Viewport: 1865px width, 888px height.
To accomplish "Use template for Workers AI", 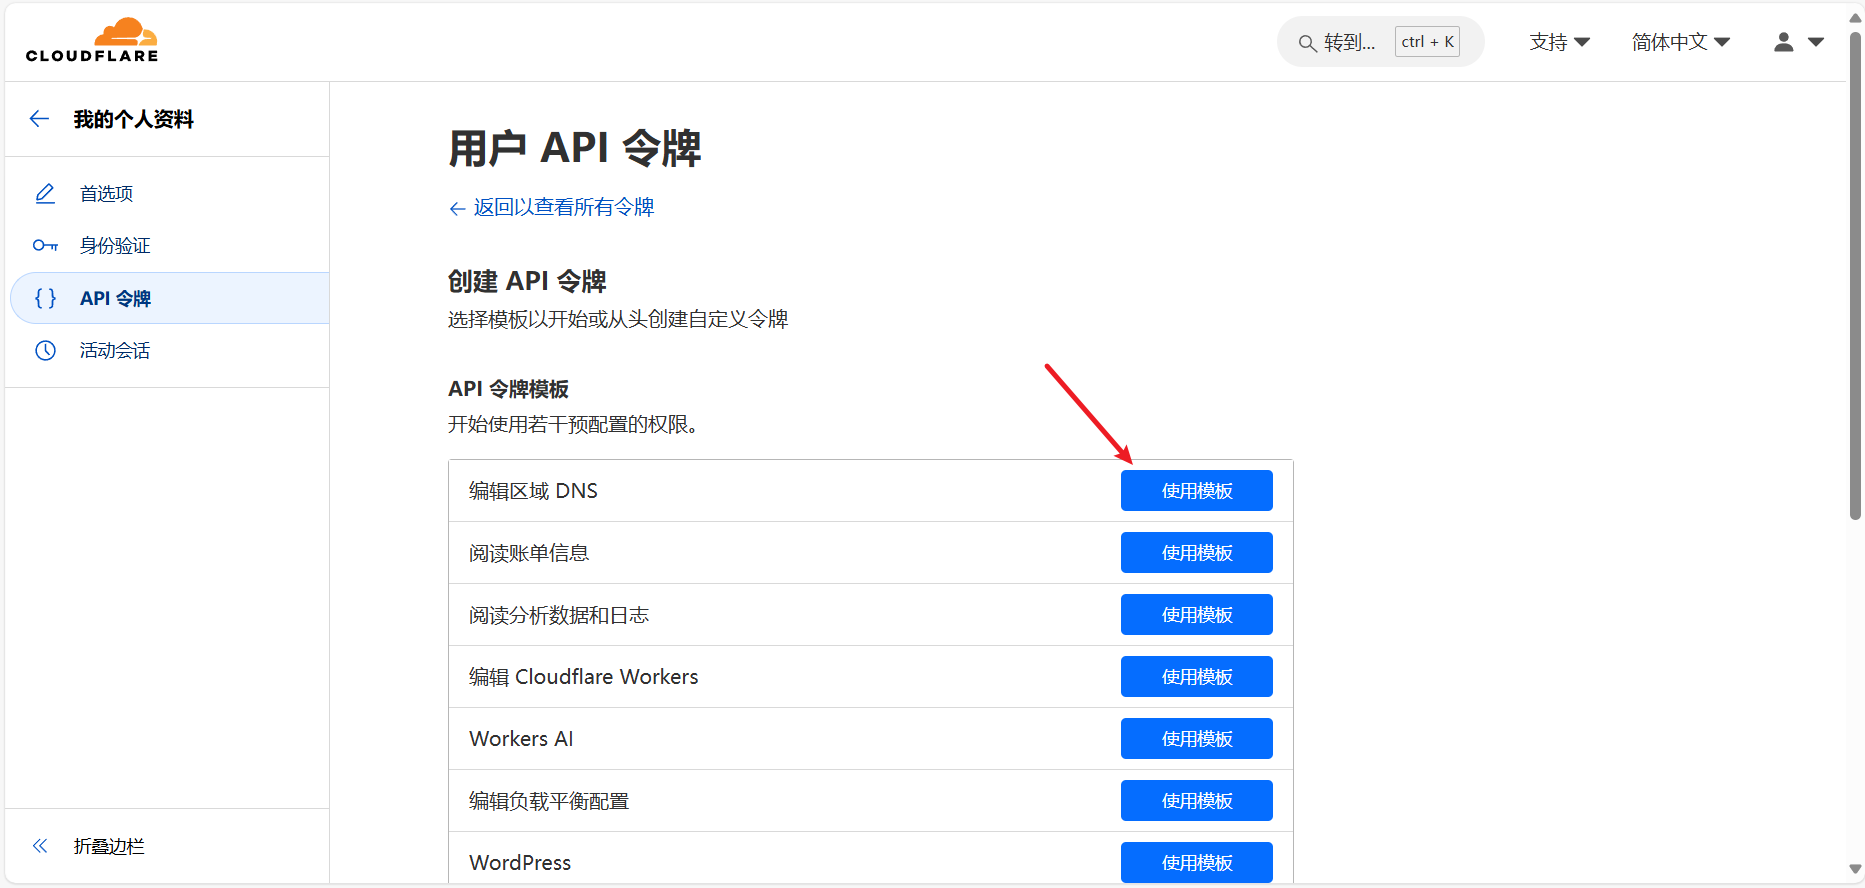I will [1196, 739].
